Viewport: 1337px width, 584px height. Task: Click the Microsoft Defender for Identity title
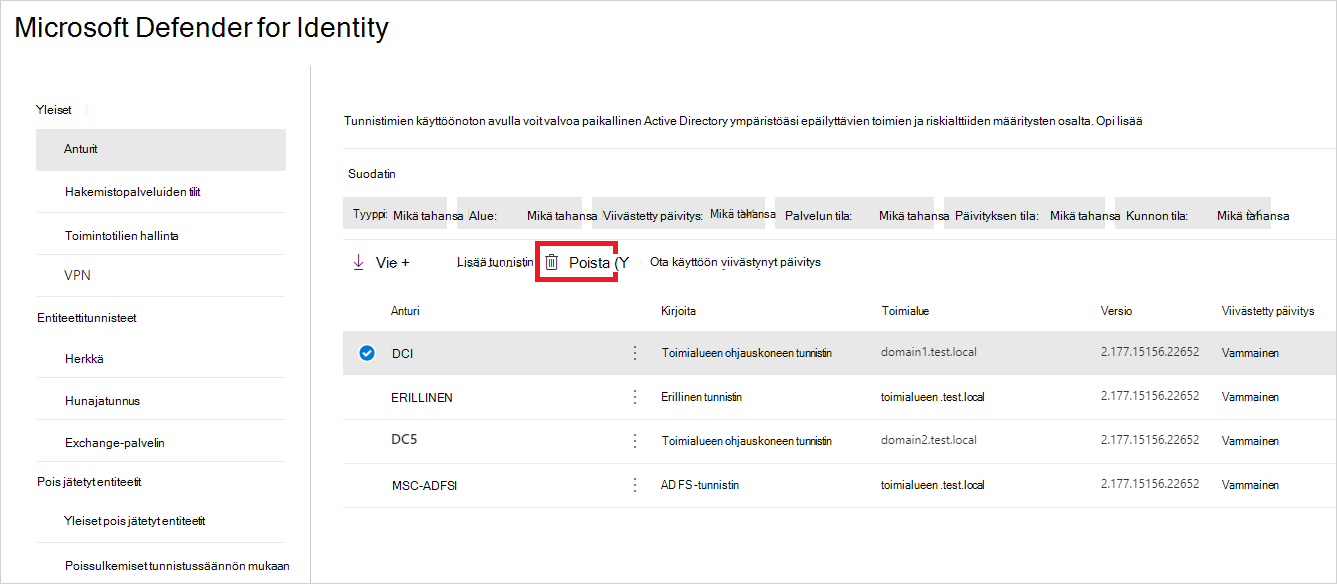pyautogui.click(x=201, y=28)
